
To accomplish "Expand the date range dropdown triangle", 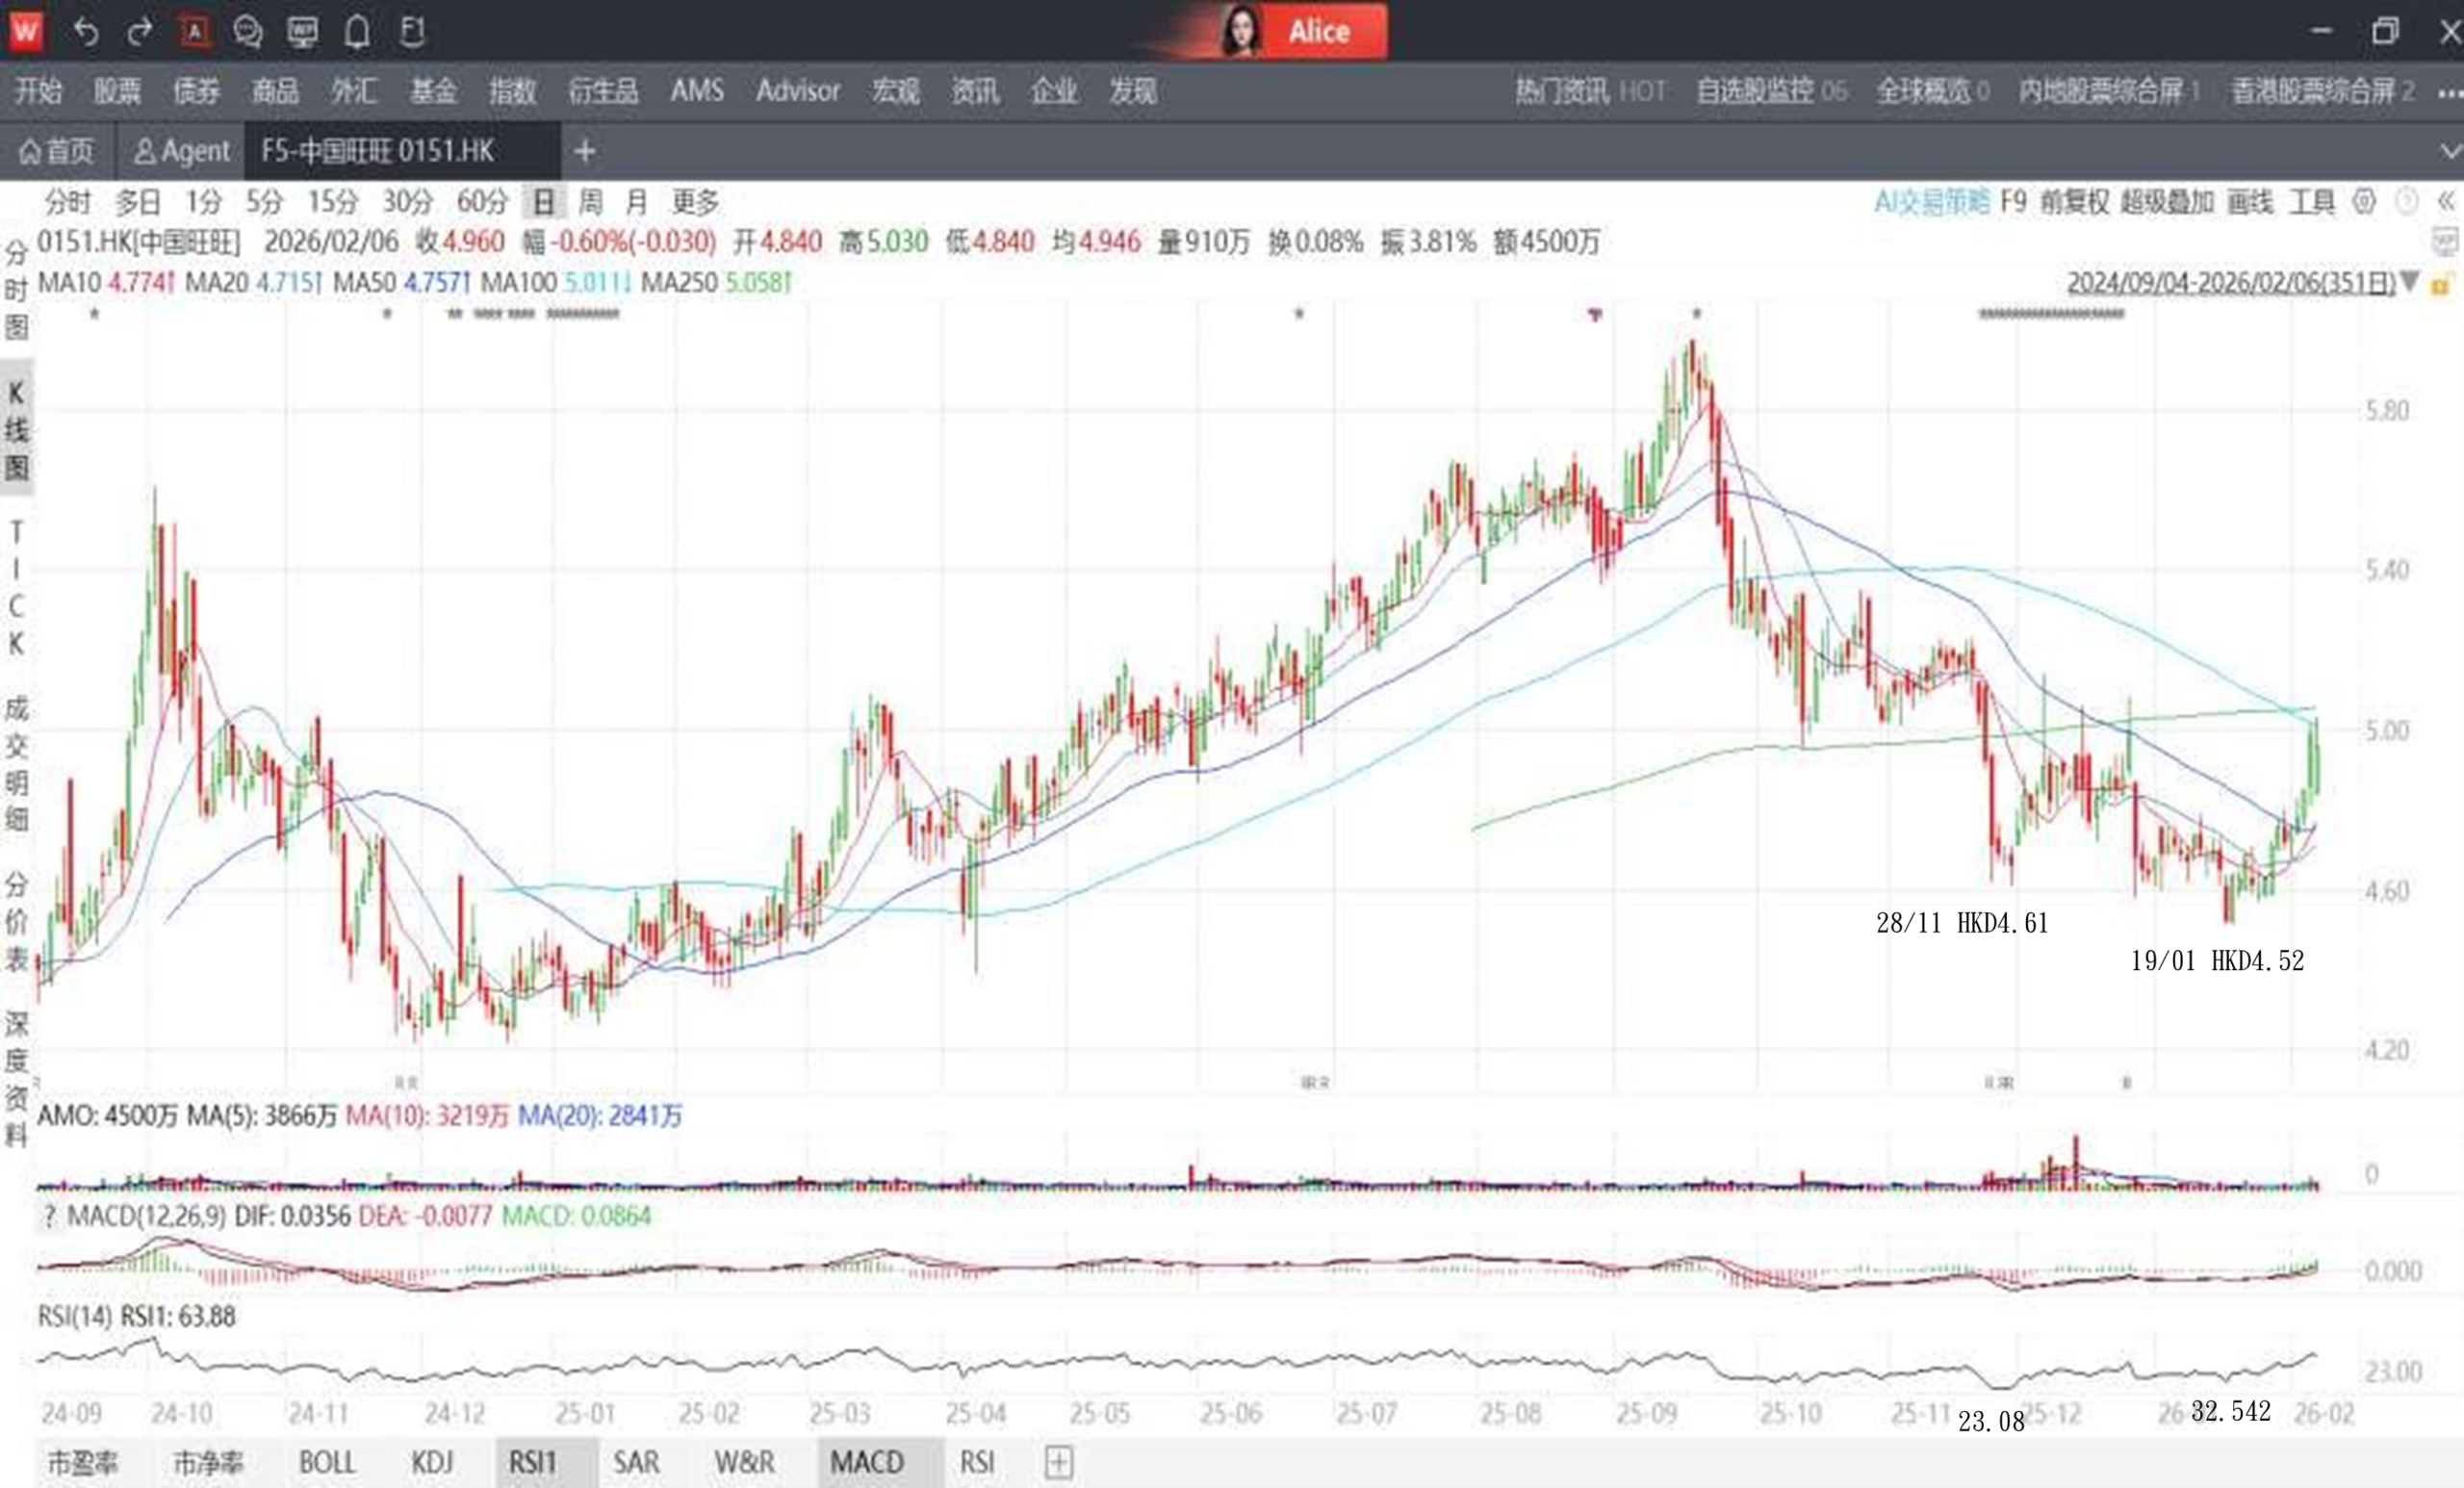I will click(2410, 282).
